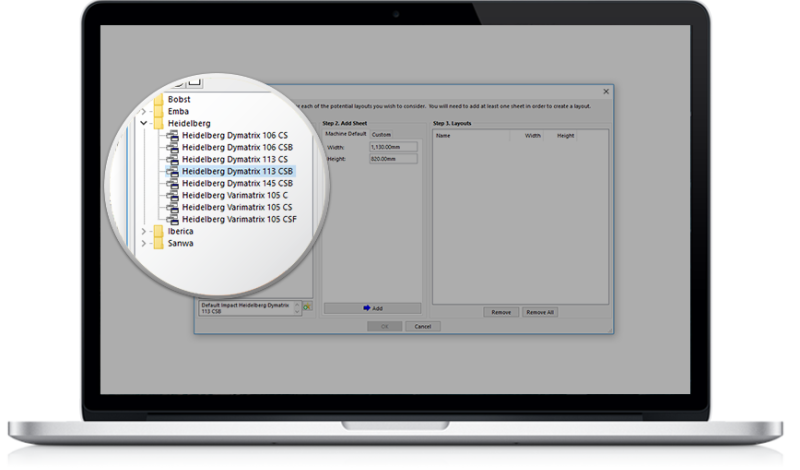The height and width of the screenshot is (470, 800).
Task: Click machine icon for Dymatrix 113 CSB
Action: pyautogui.click(x=173, y=171)
